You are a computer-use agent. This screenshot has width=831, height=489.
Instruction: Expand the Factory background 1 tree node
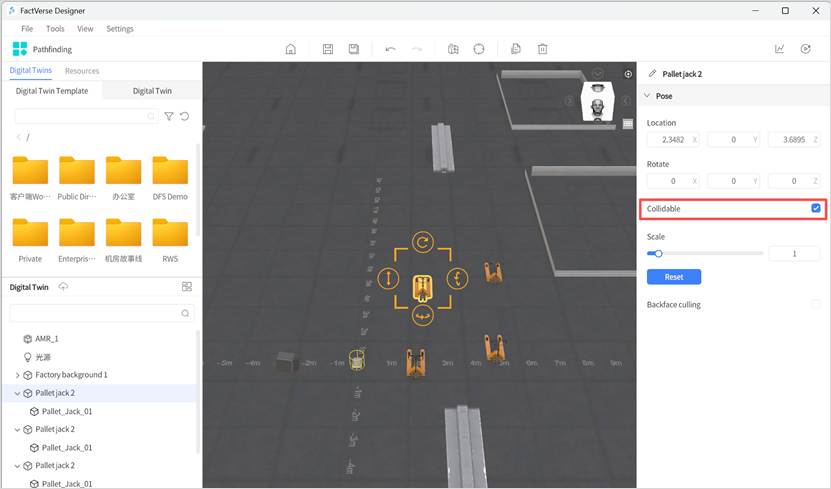click(17, 375)
